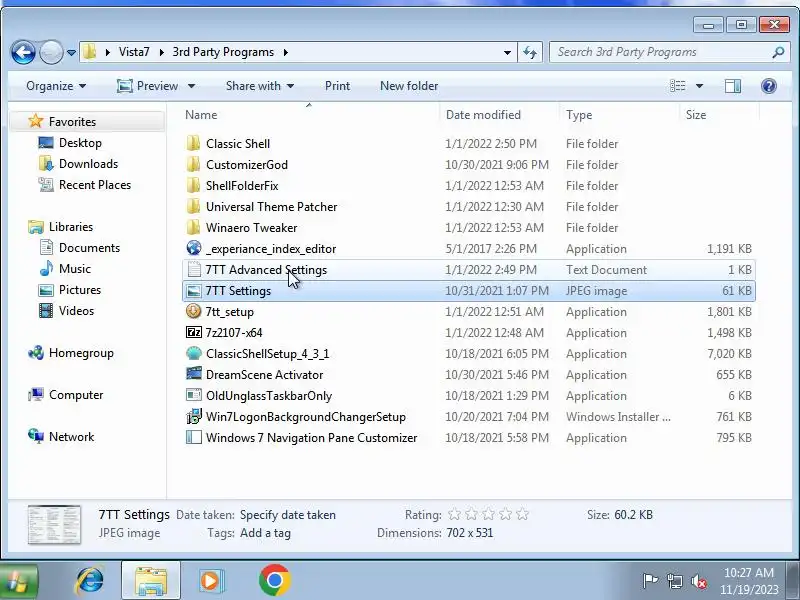Go back with the blue Back arrow
This screenshot has width=800, height=600.
coord(23,52)
